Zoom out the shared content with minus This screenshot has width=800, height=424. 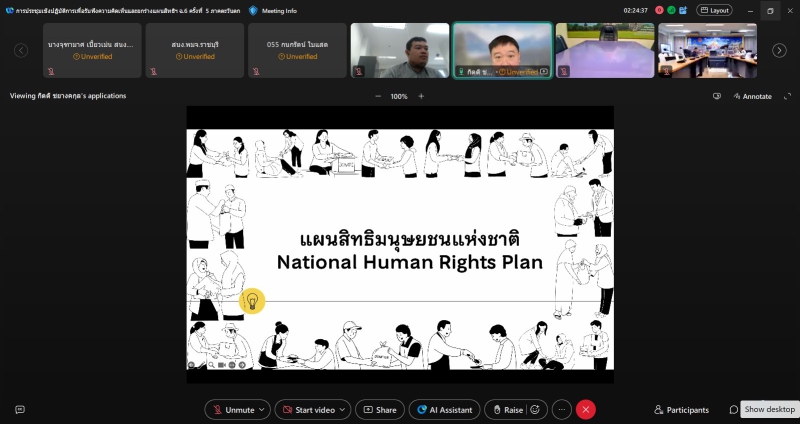[378, 96]
